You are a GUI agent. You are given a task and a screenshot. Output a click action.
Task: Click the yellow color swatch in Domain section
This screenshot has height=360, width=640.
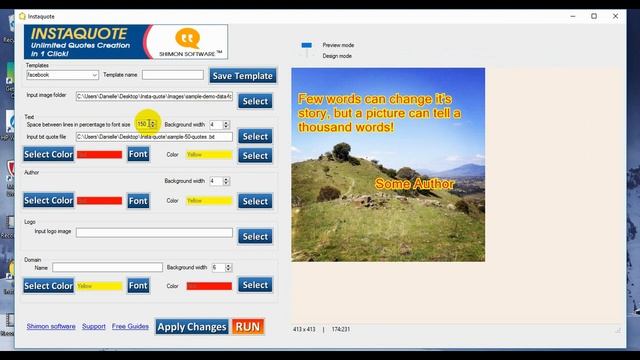click(x=100, y=286)
